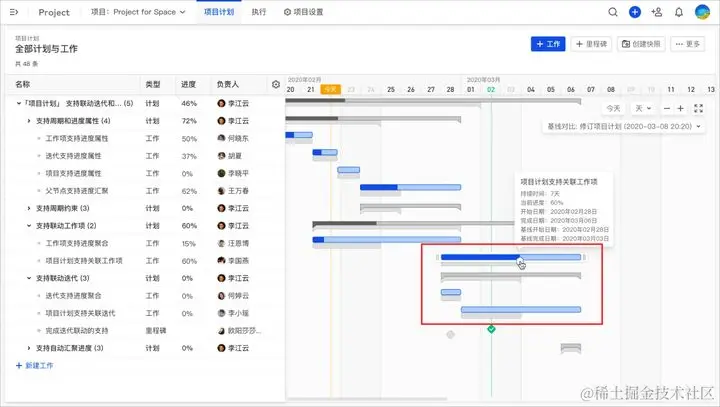Click the 名称 column header
The height and width of the screenshot is (407, 720).
click(x=22, y=85)
